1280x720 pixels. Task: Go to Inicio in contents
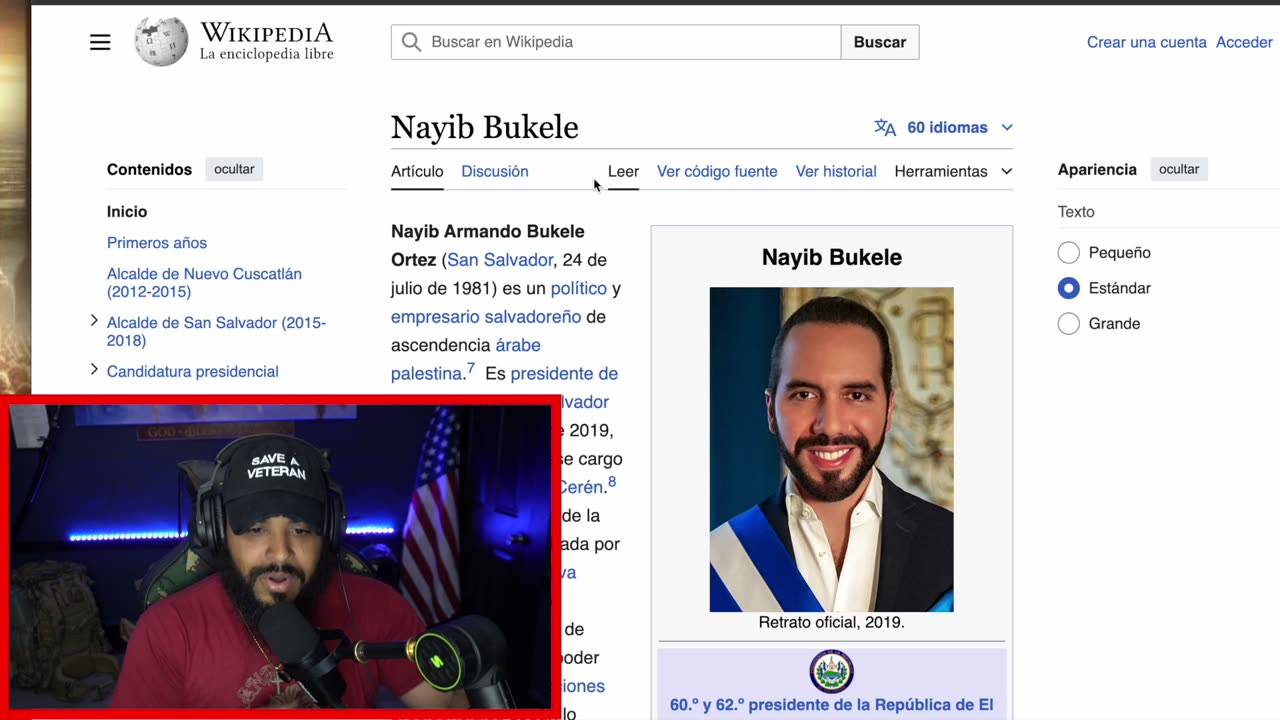click(127, 212)
